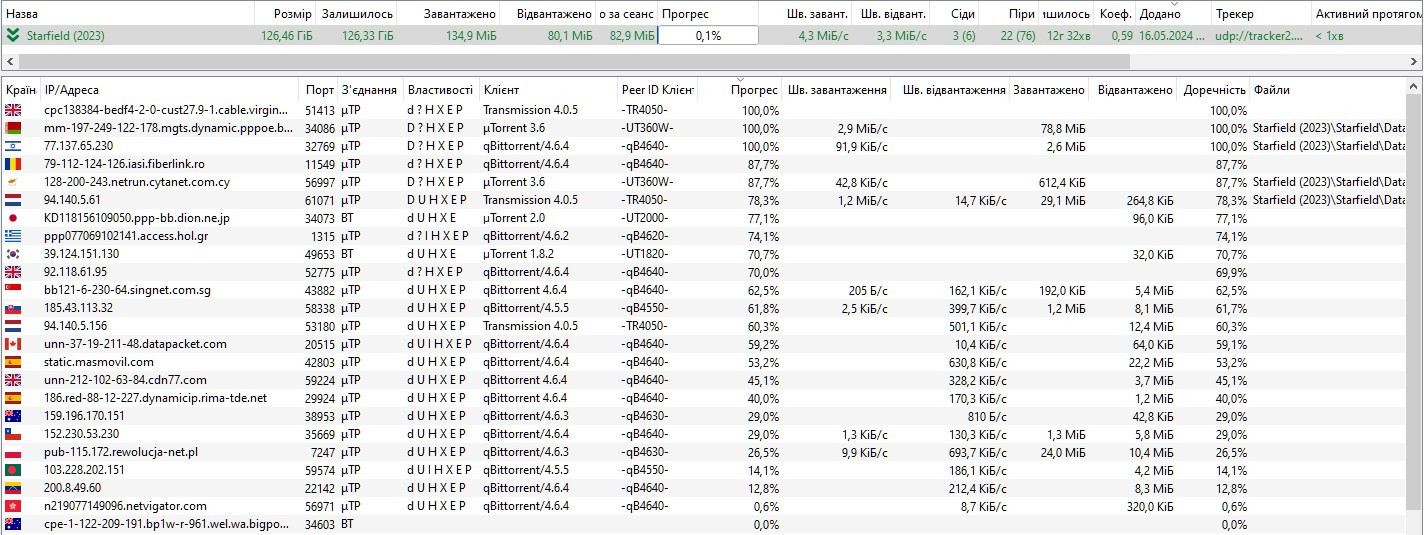Image resolution: width=1424 pixels, height=535 pixels.
Task: Click the Bangladesh flag next to 103.228.202.151
Action: 13,470
